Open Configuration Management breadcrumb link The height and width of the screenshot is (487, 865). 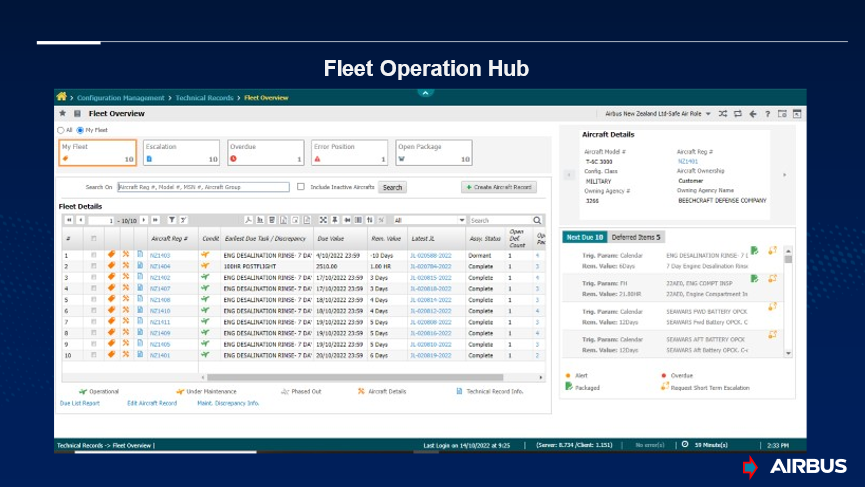tap(120, 98)
